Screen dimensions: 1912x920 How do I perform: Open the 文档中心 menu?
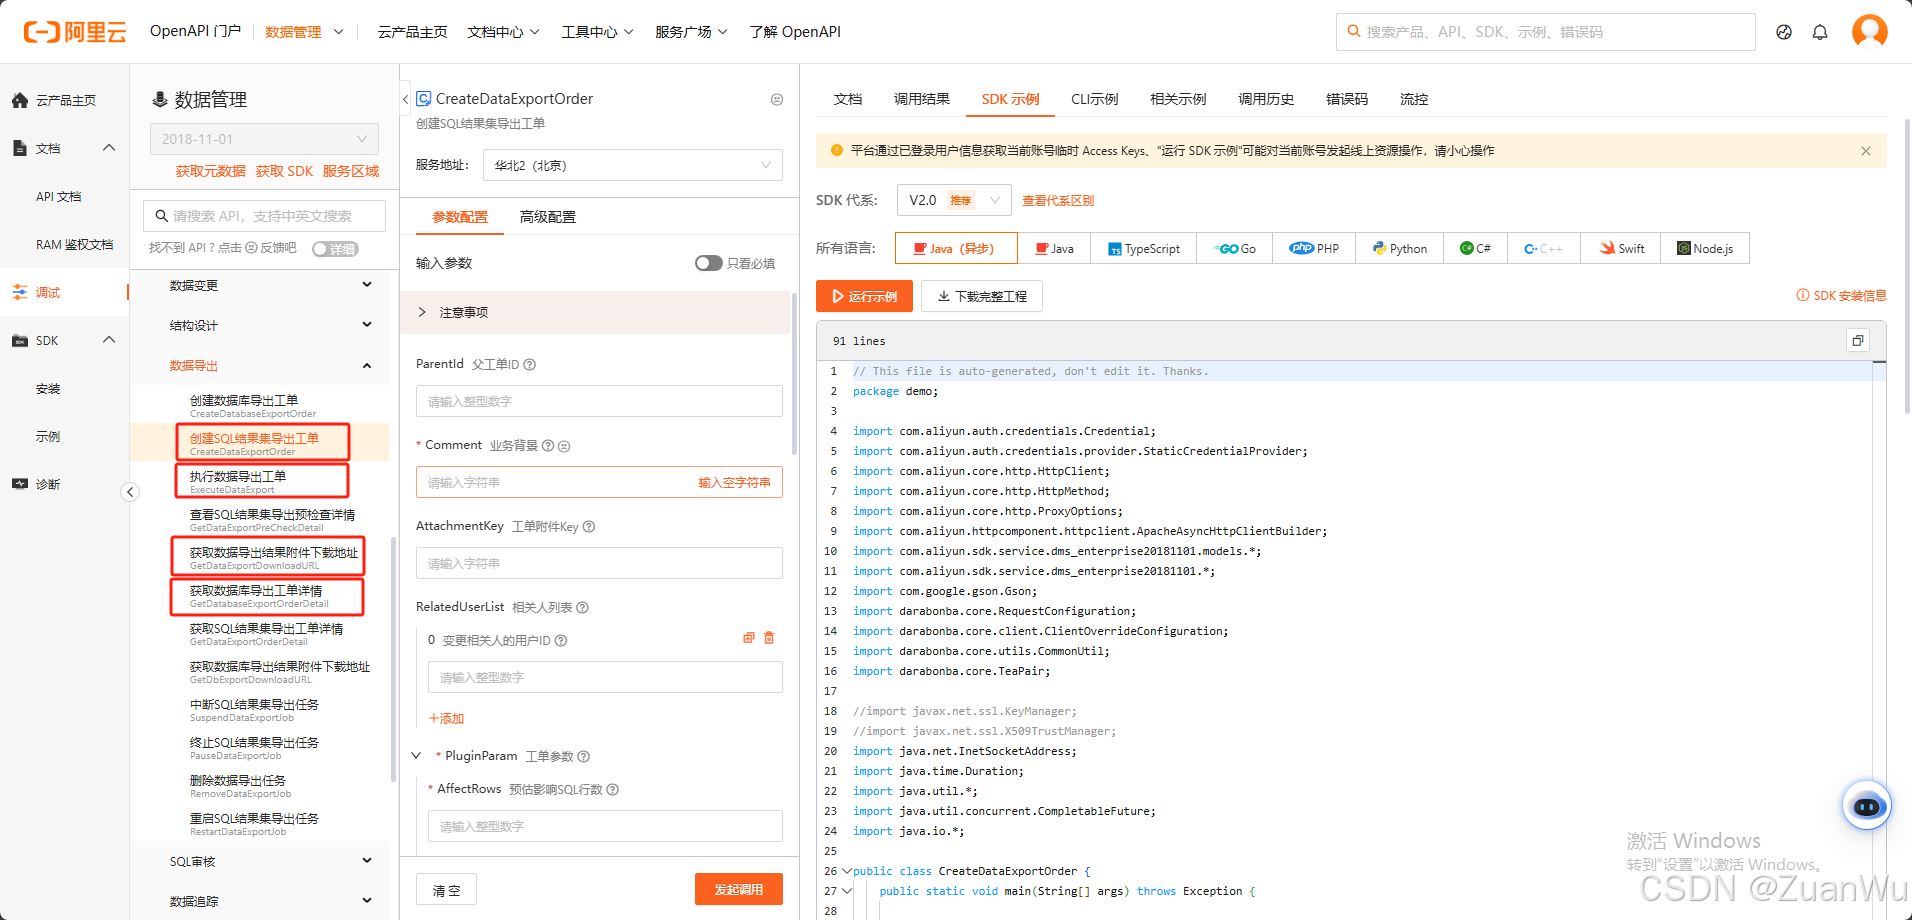(503, 32)
